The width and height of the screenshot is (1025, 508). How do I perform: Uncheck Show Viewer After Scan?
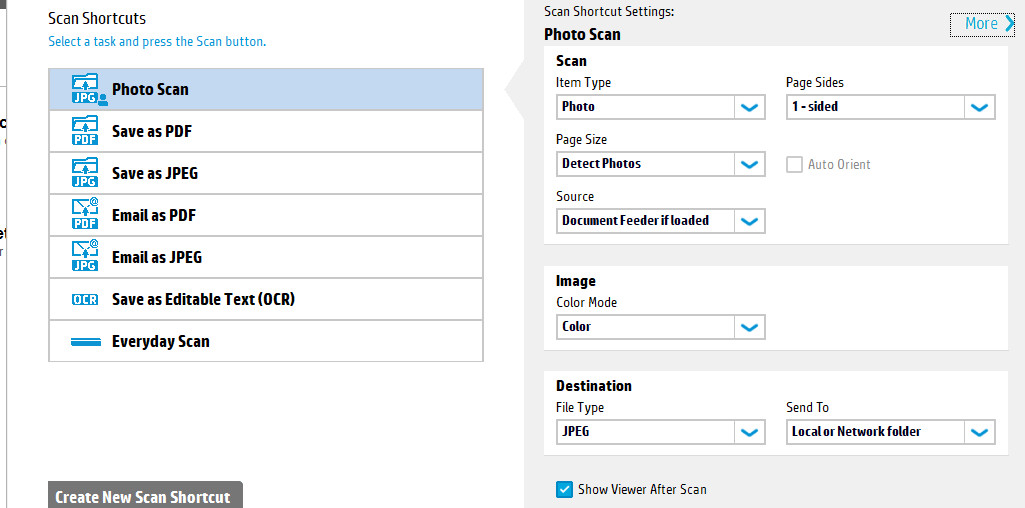pyautogui.click(x=564, y=489)
